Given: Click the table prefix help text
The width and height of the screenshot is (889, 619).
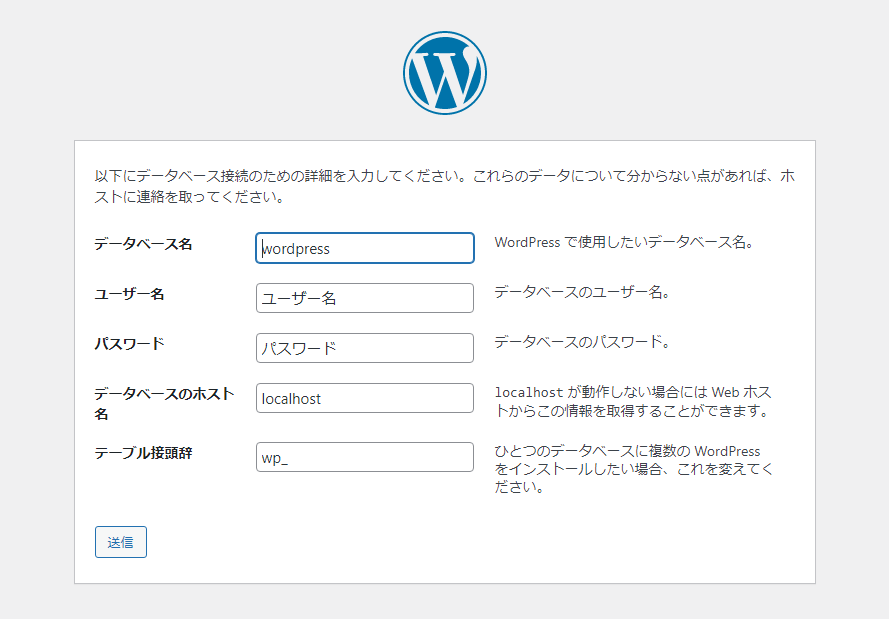Looking at the screenshot, I should click(x=633, y=469).
